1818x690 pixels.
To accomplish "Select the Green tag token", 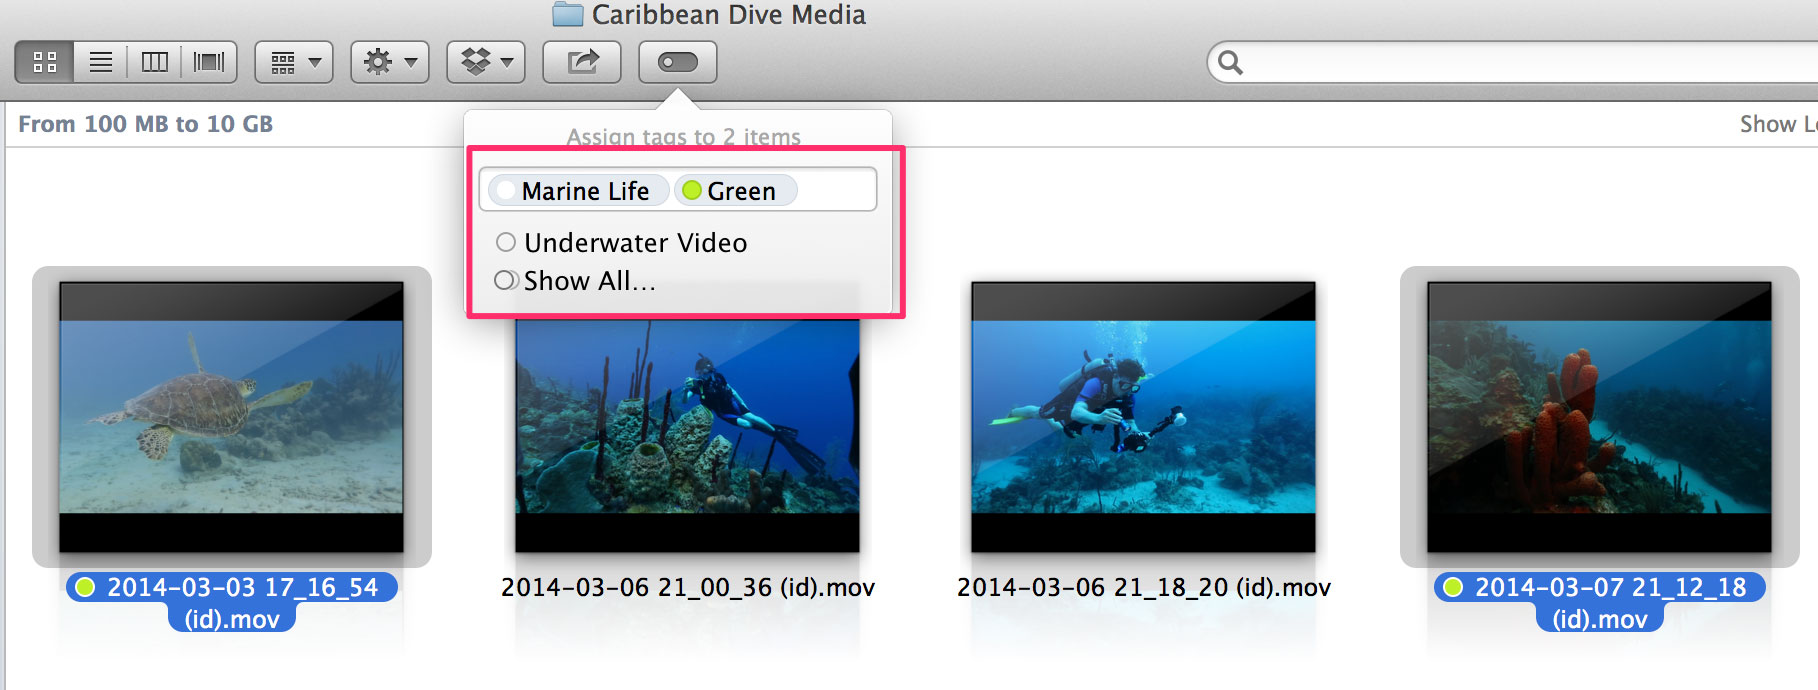I will (x=736, y=190).
